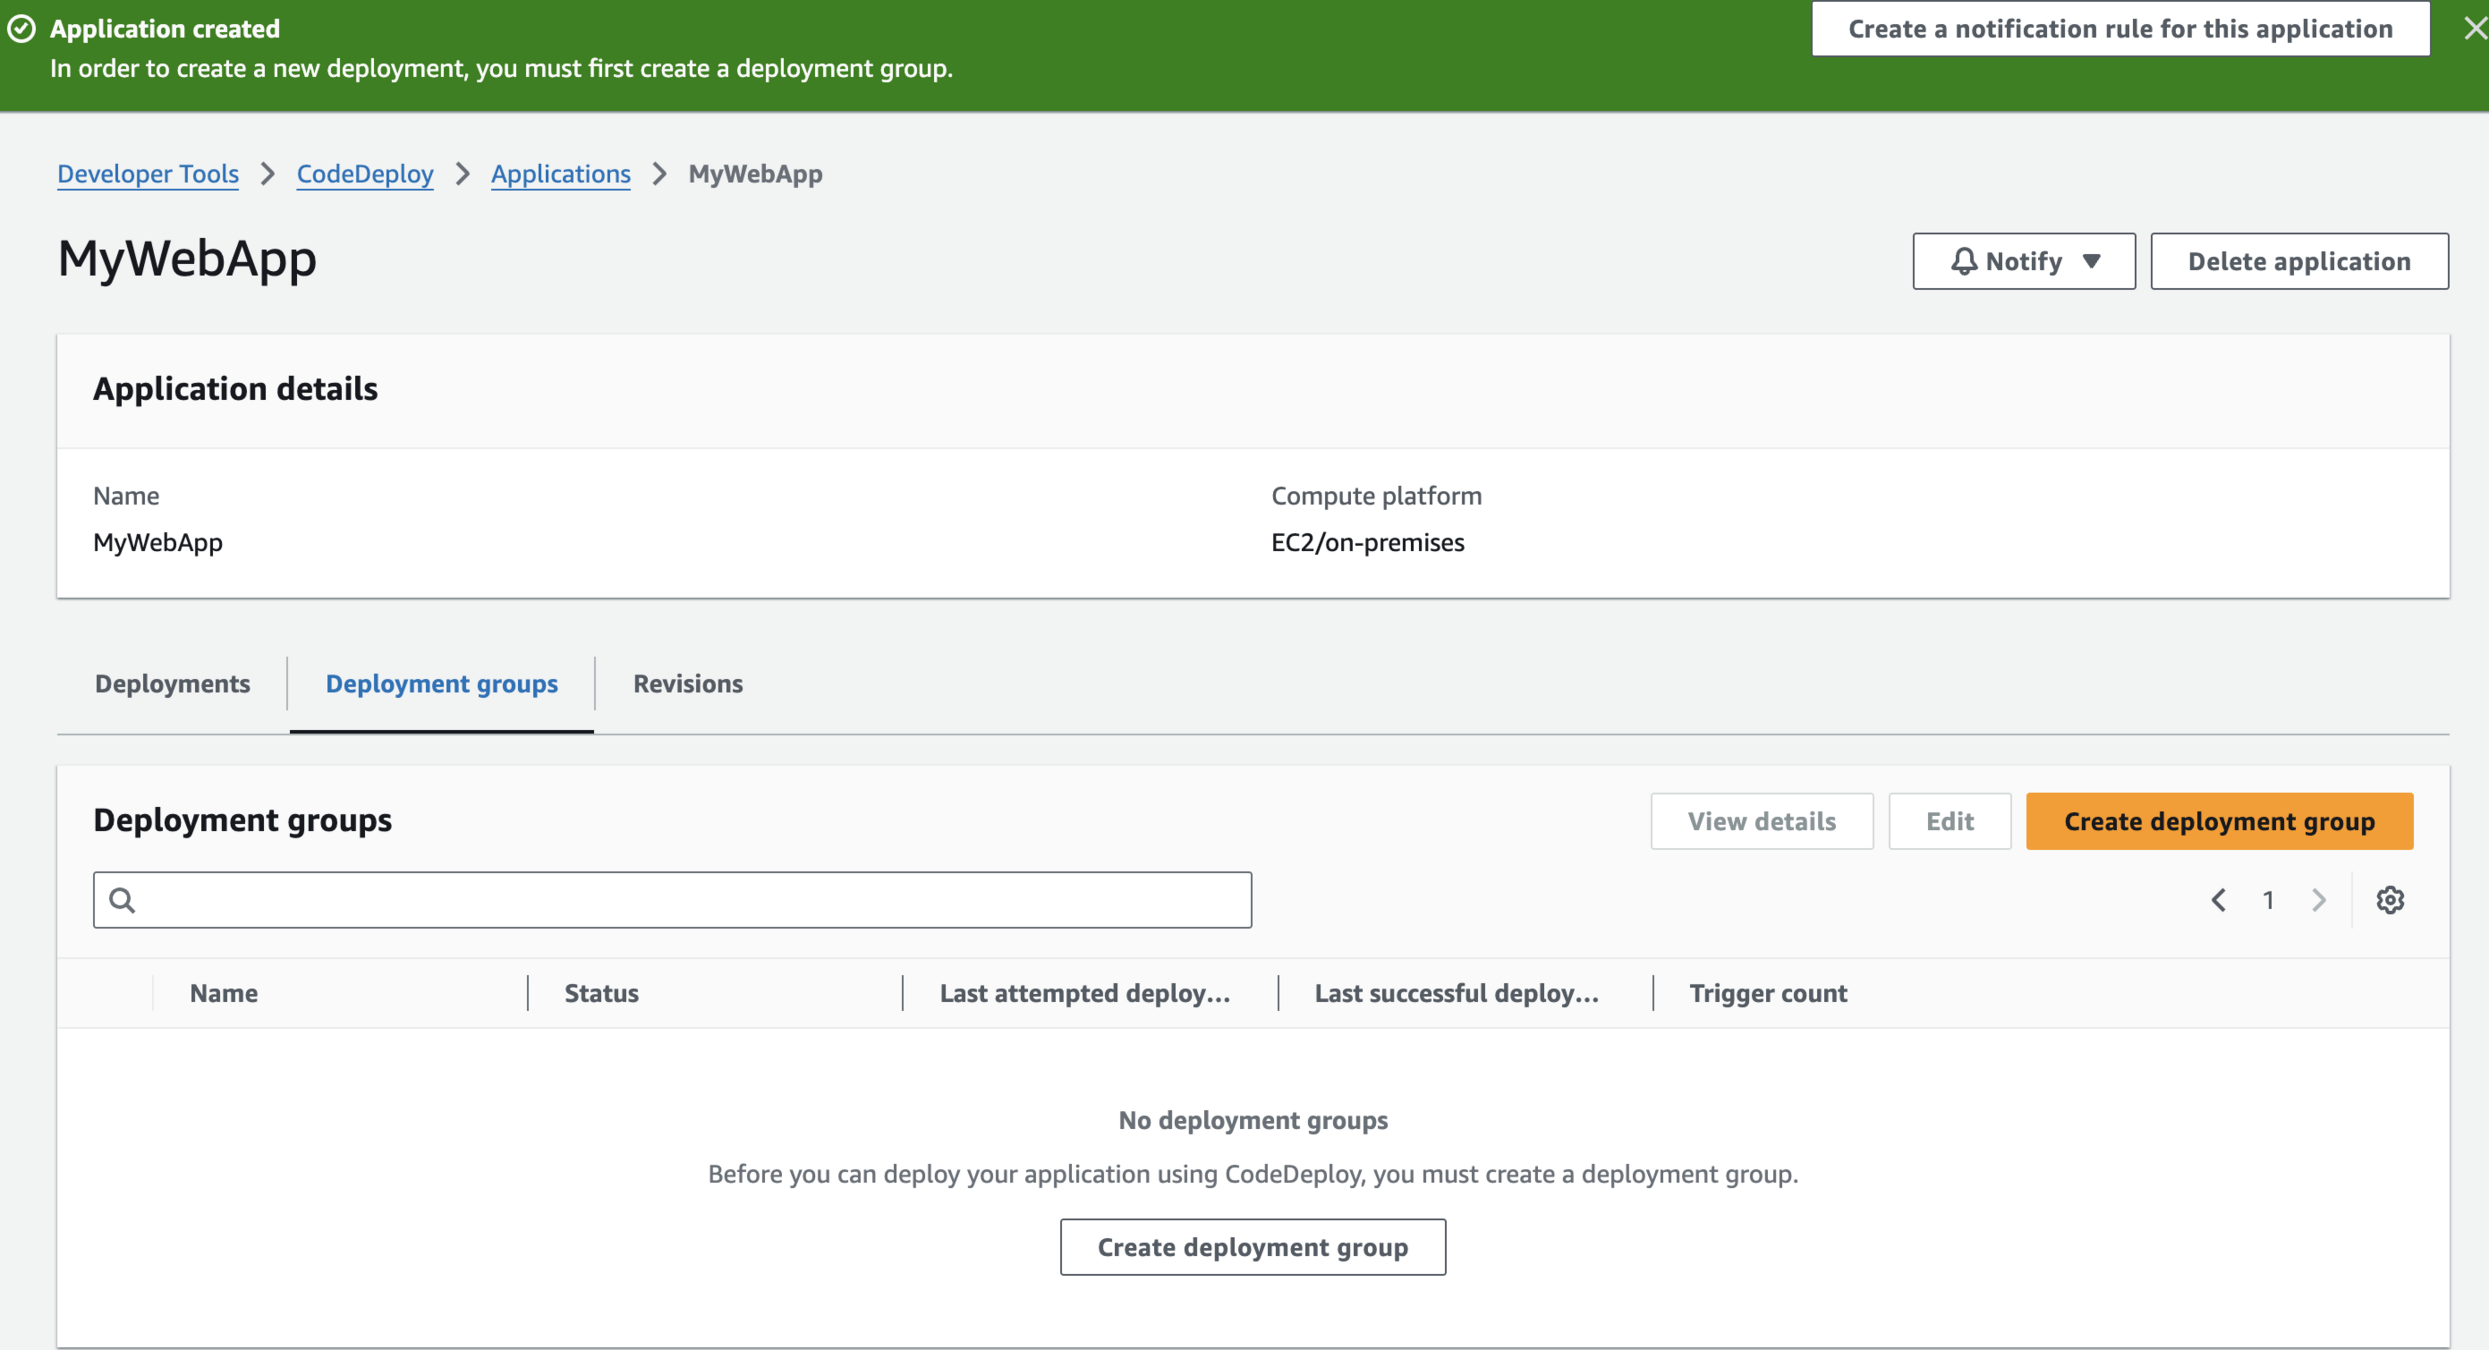Image resolution: width=2489 pixels, height=1350 pixels.
Task: Open the Revisions tab
Action: pyautogui.click(x=687, y=683)
